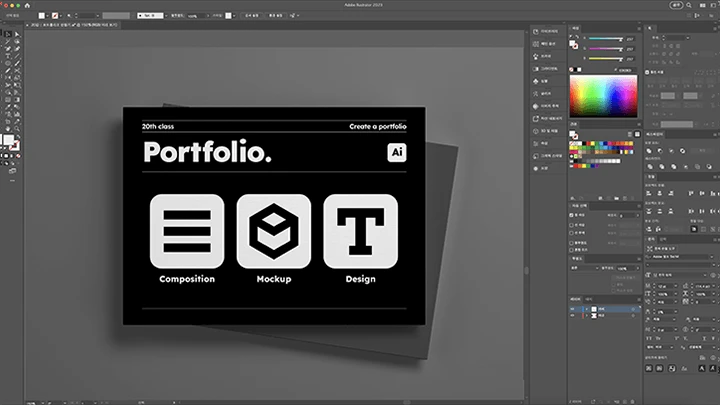Switch to the Layers tab
Image resolution: width=720 pixels, height=405 pixels.
(x=575, y=299)
